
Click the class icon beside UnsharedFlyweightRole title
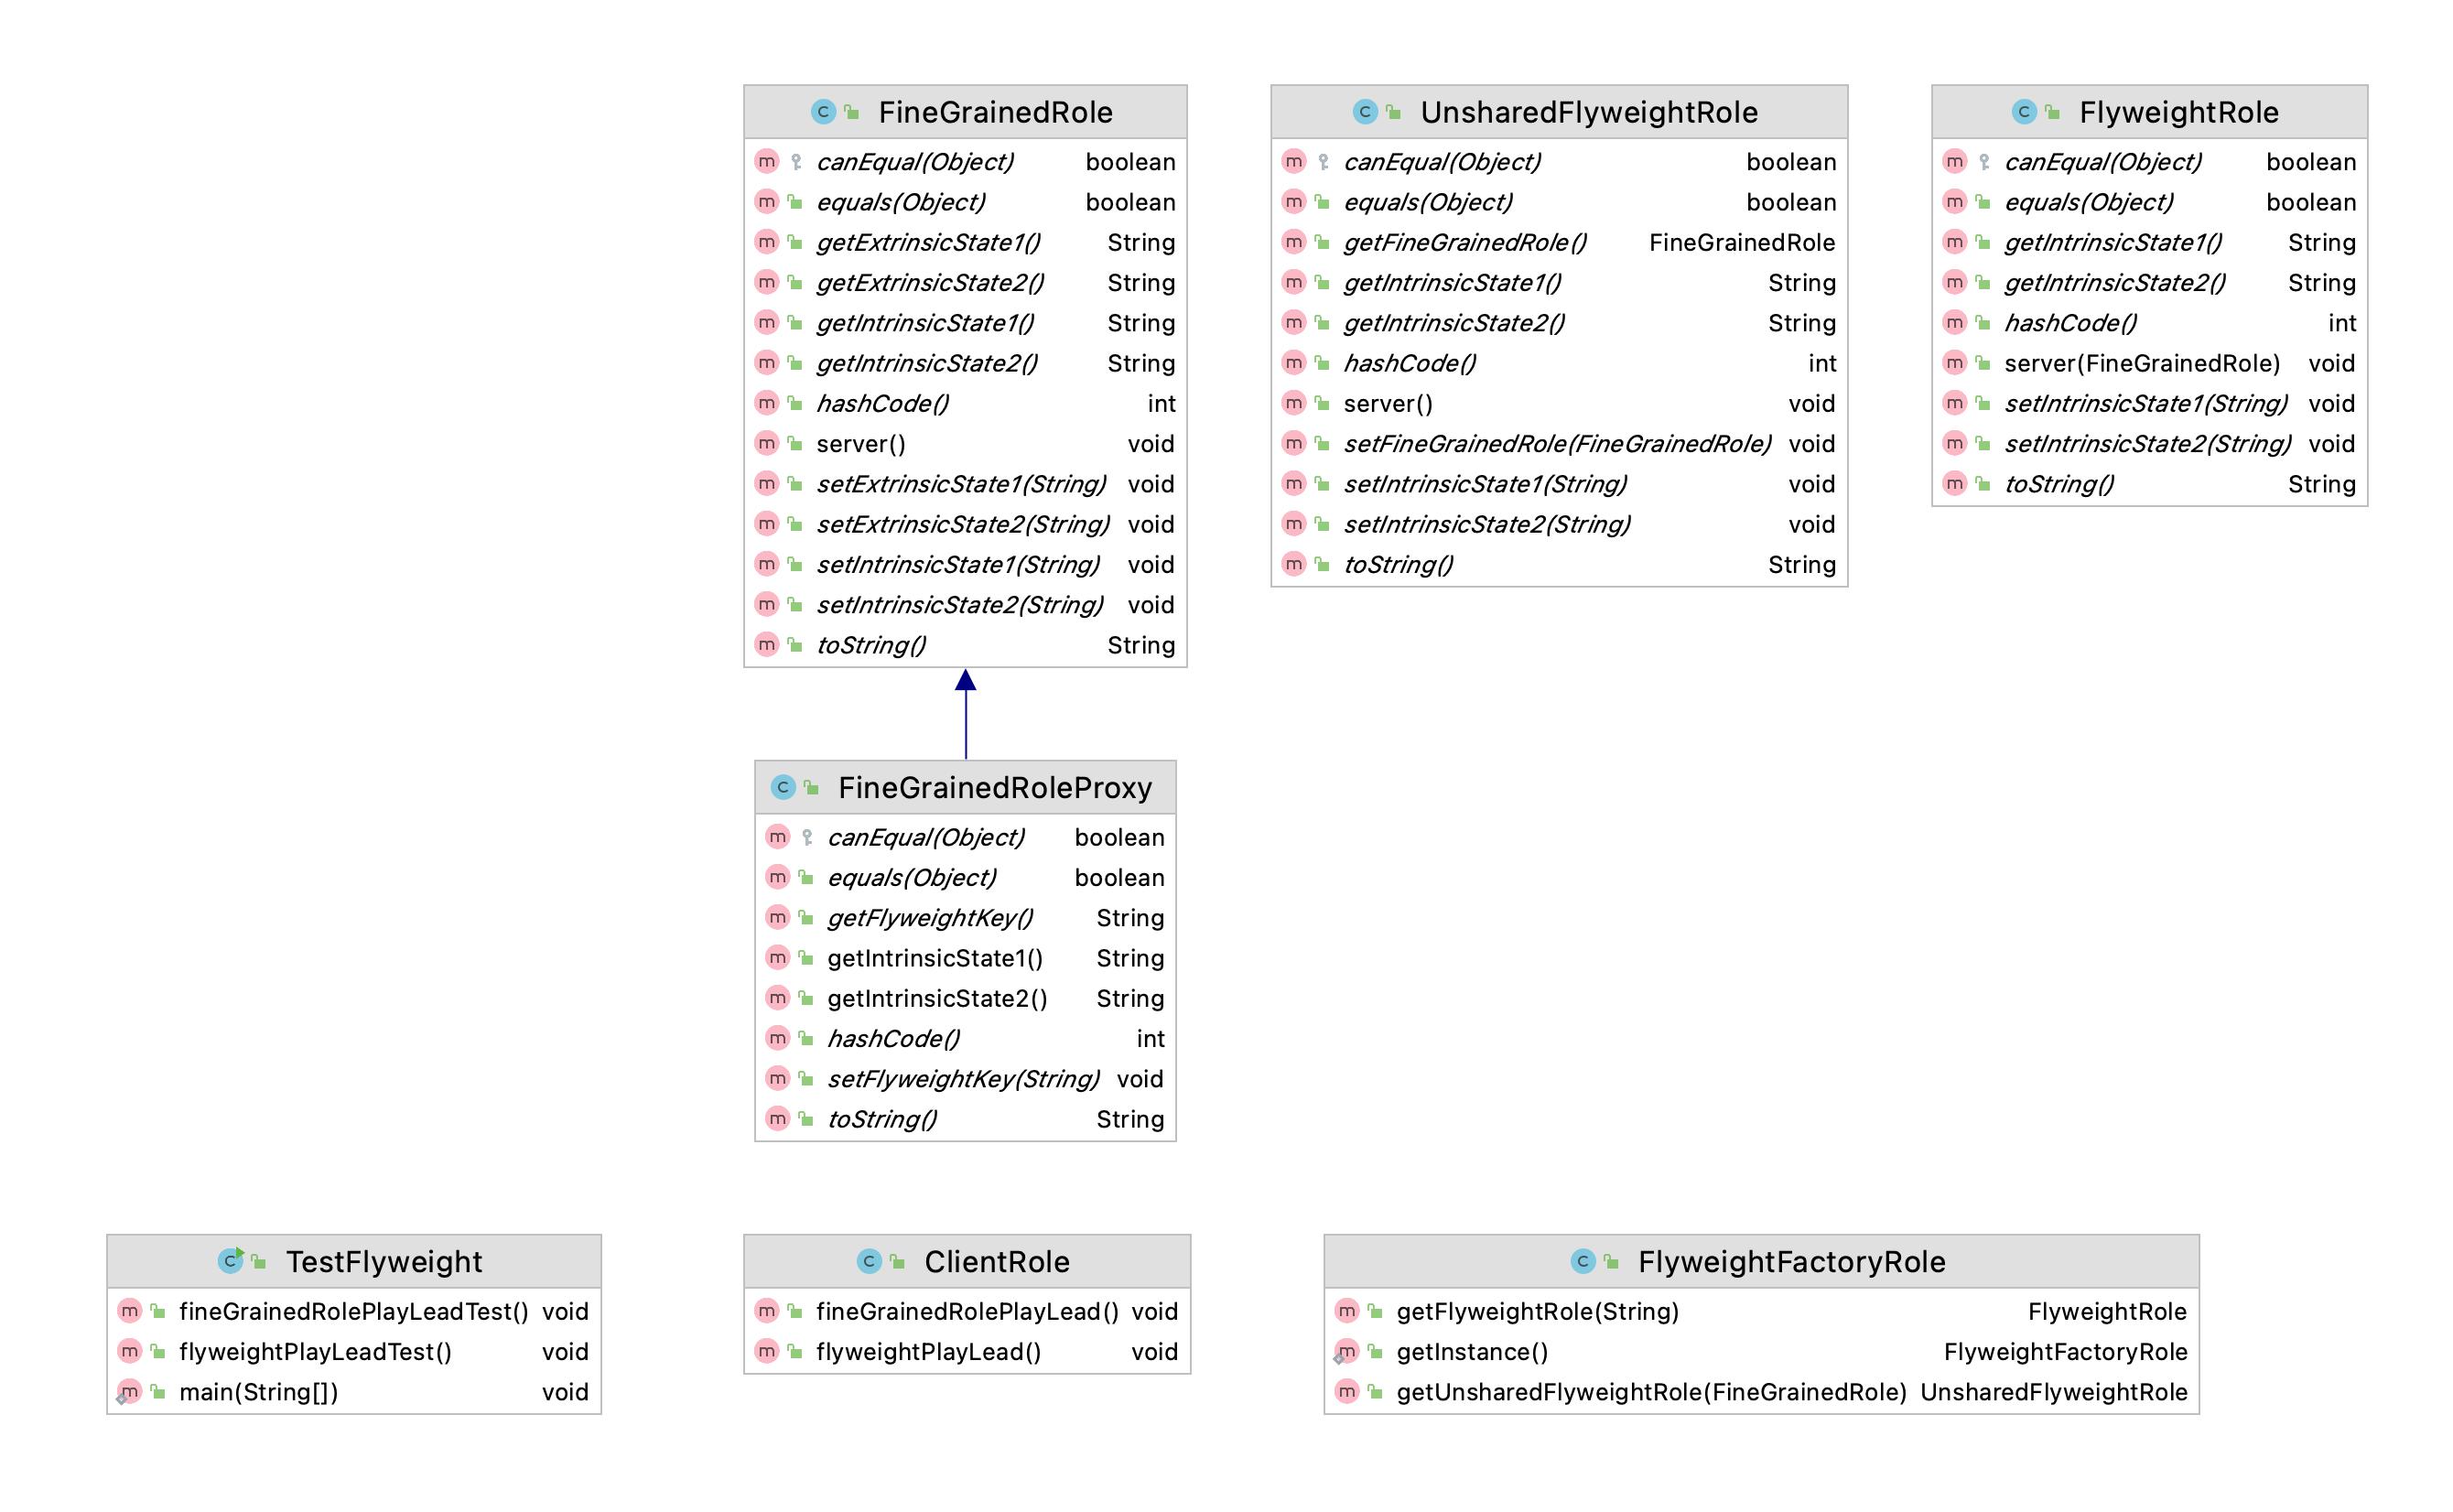(x=1364, y=112)
